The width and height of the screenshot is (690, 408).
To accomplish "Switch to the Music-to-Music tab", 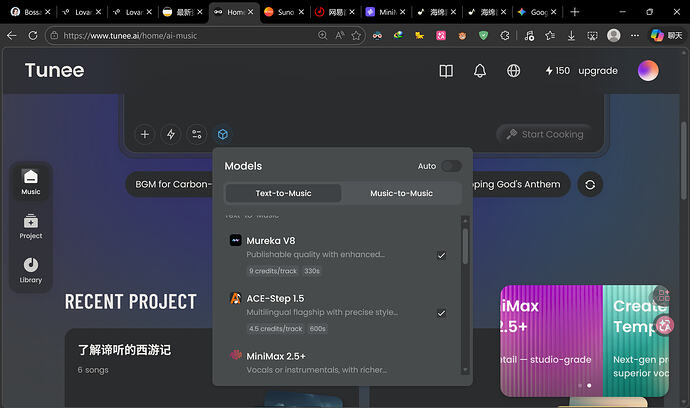I will [x=401, y=193].
